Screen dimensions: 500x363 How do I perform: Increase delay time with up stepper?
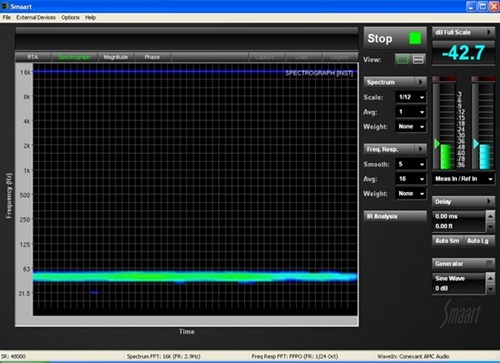point(490,216)
